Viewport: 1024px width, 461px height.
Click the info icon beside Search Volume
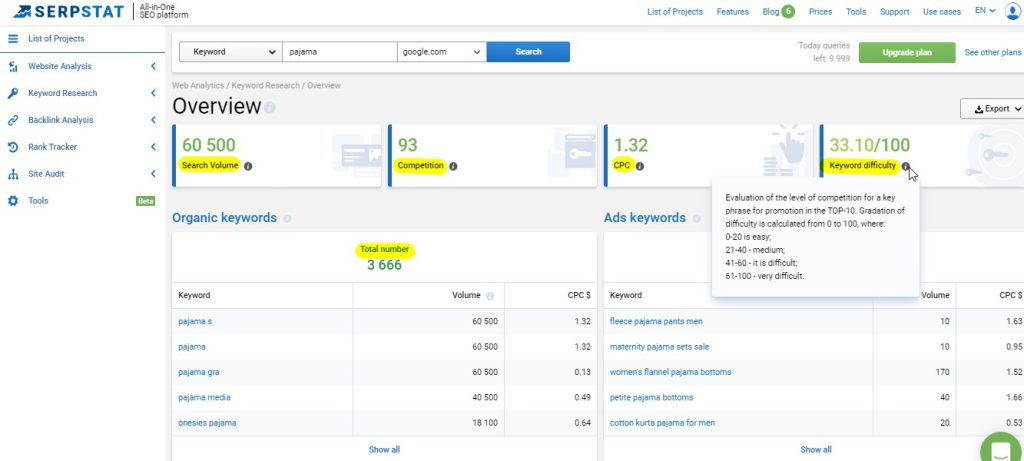248,166
